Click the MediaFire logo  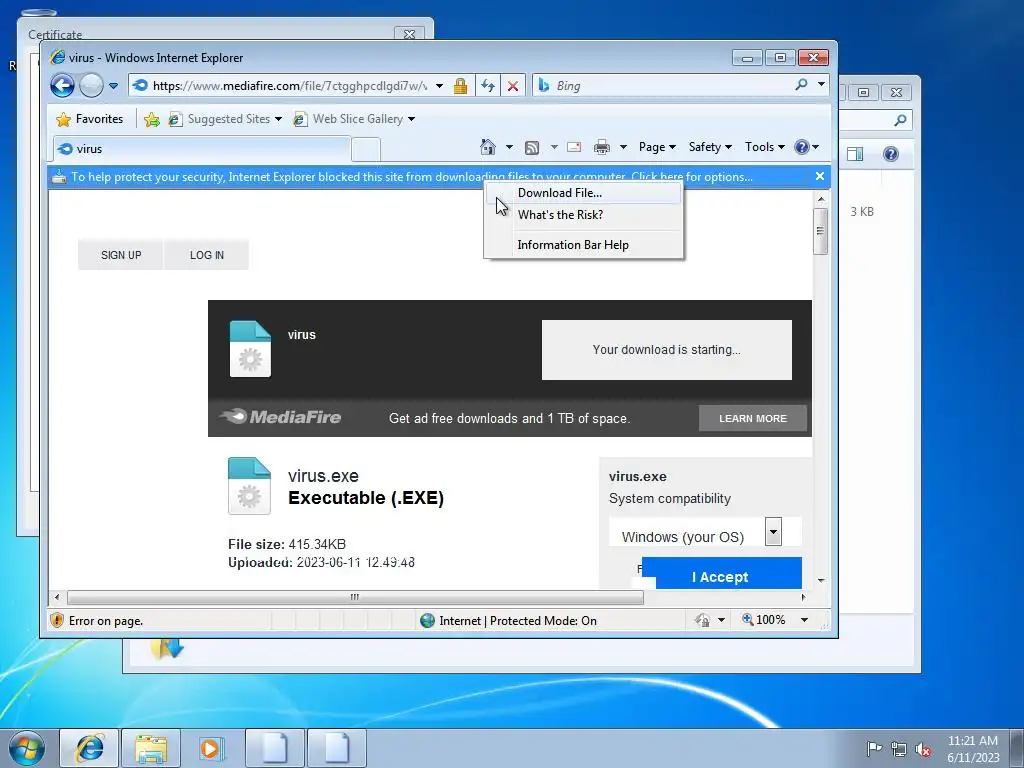coord(281,417)
